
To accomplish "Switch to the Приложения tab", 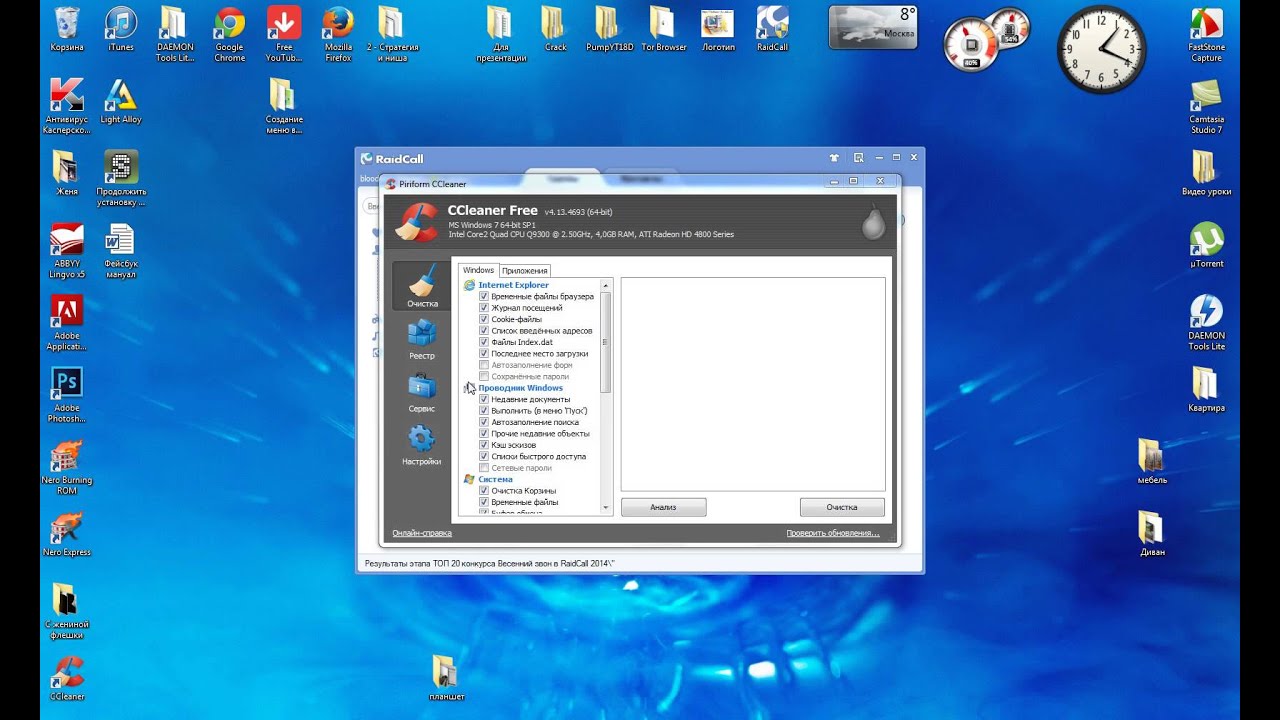I will [x=524, y=271].
